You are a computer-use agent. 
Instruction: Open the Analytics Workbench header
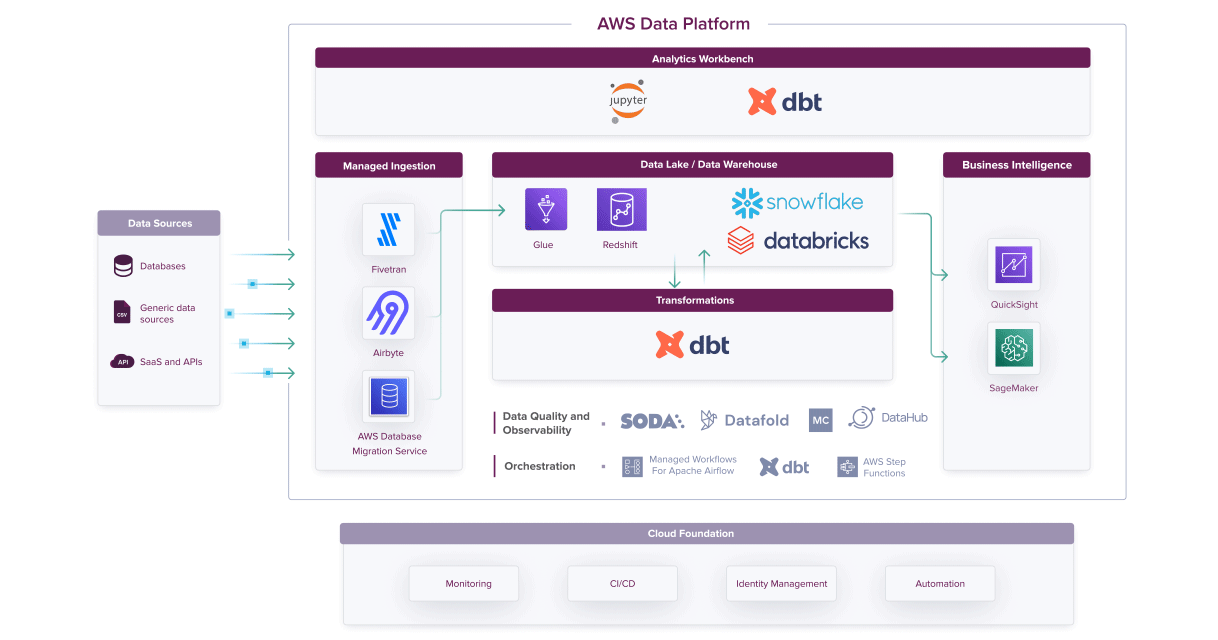[703, 57]
